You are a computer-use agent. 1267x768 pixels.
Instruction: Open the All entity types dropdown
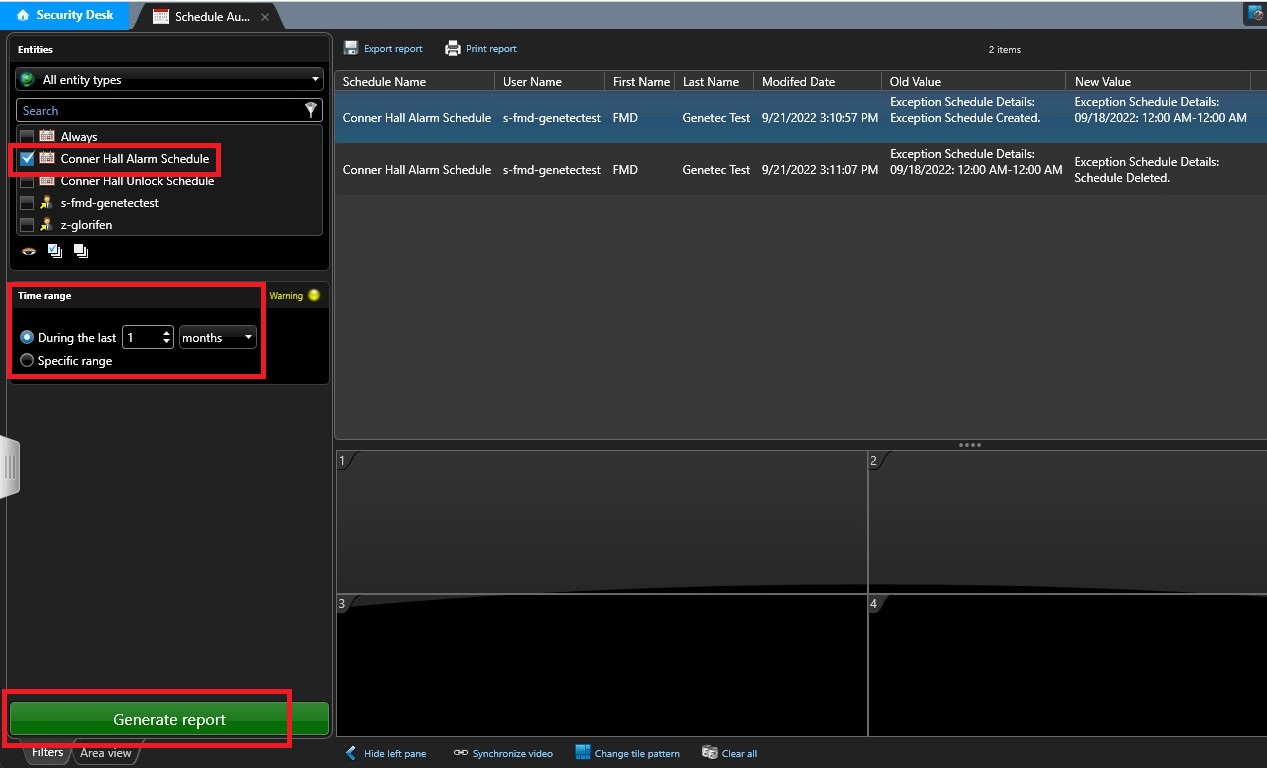tap(169, 80)
